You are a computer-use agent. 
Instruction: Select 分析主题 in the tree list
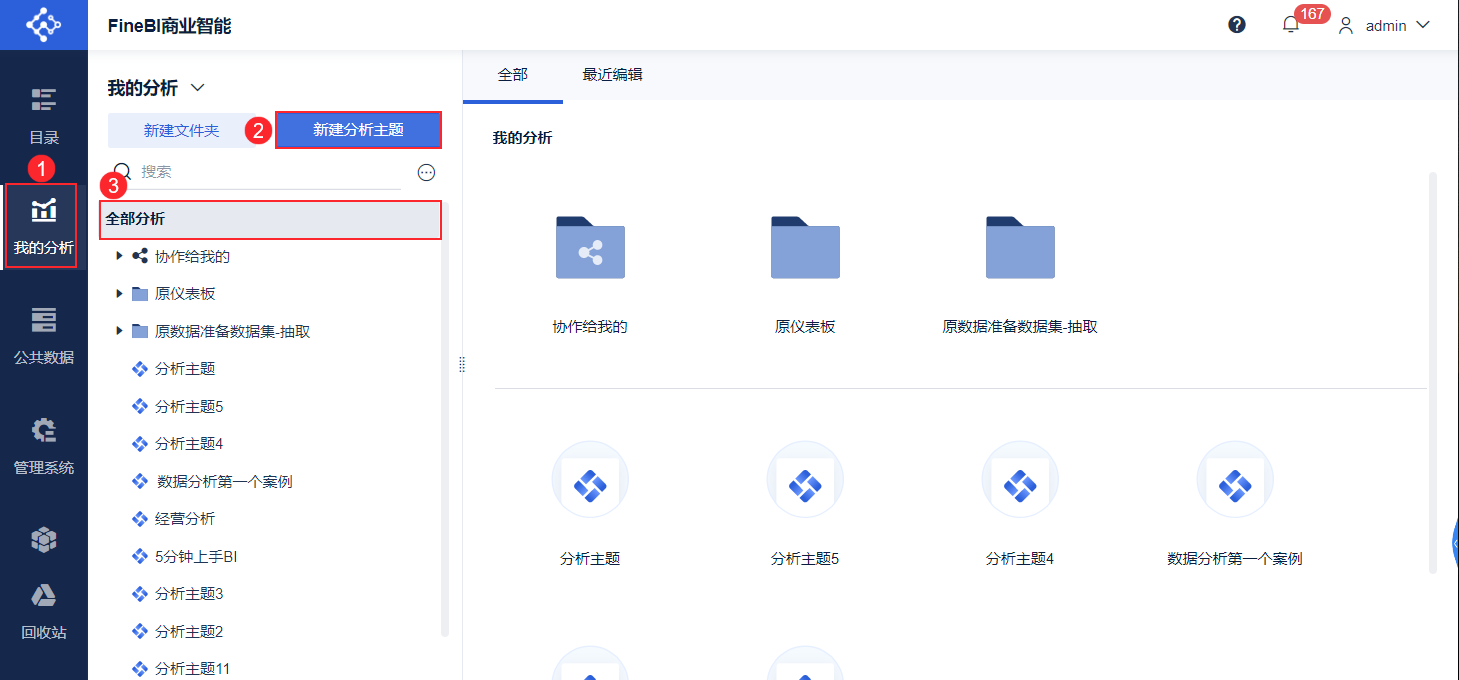pos(185,369)
